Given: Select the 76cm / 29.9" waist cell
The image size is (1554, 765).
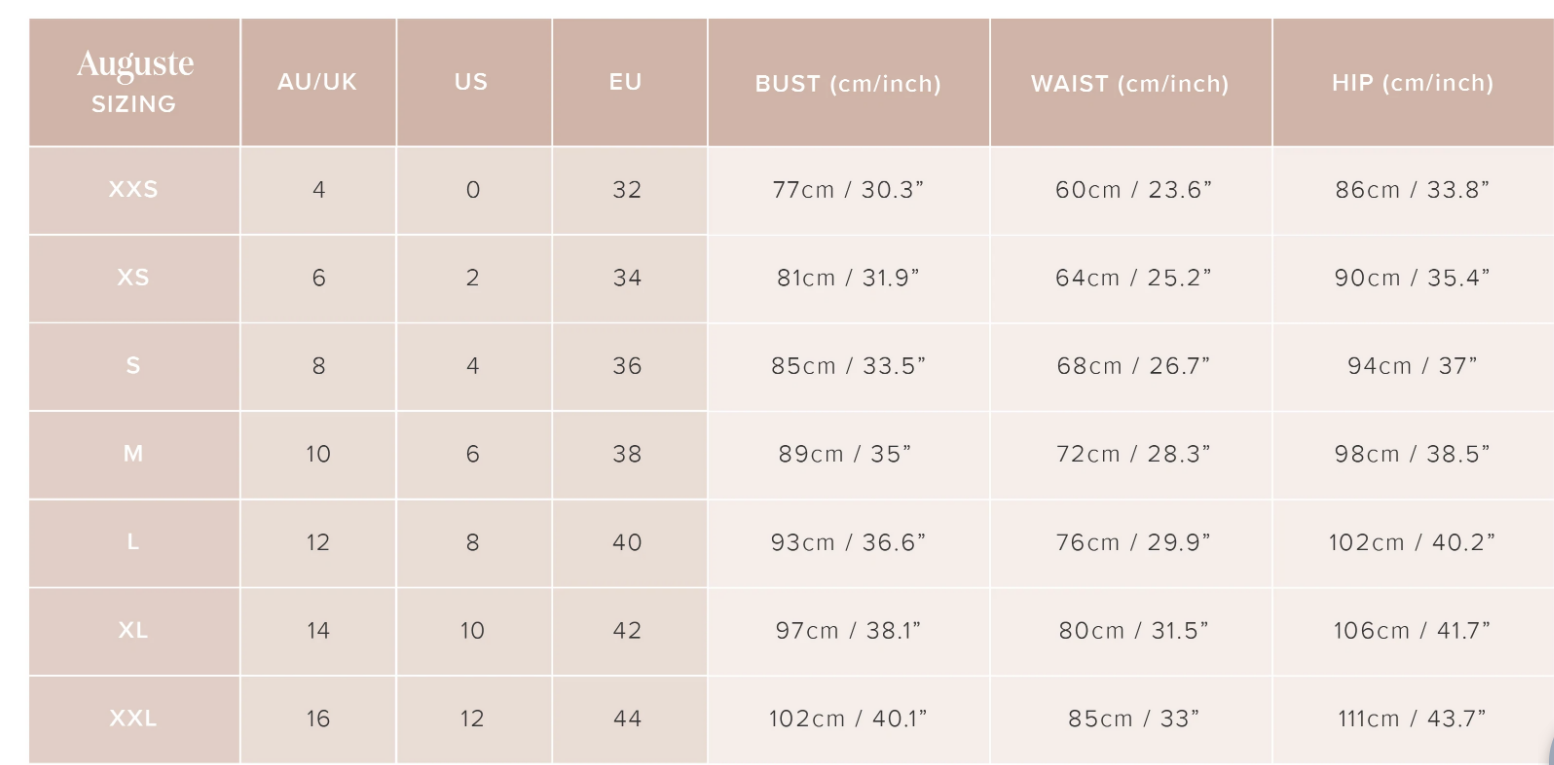Looking at the screenshot, I should pos(1133,543).
